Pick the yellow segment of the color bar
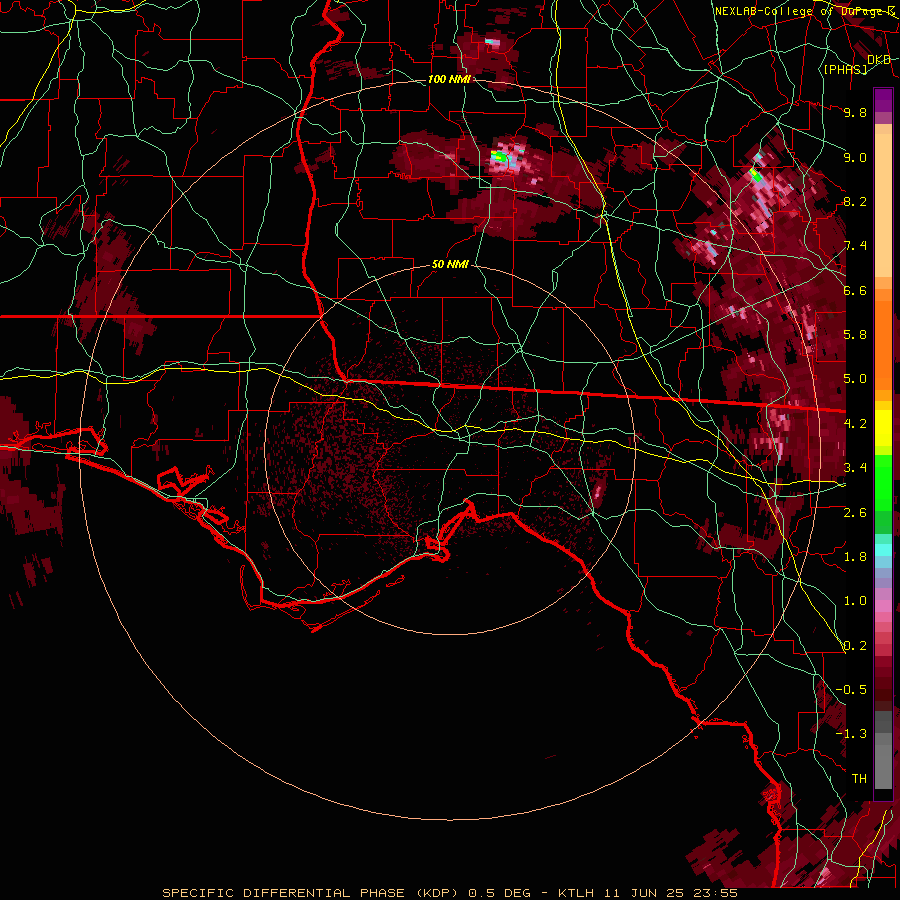The image size is (900, 900). tap(883, 428)
